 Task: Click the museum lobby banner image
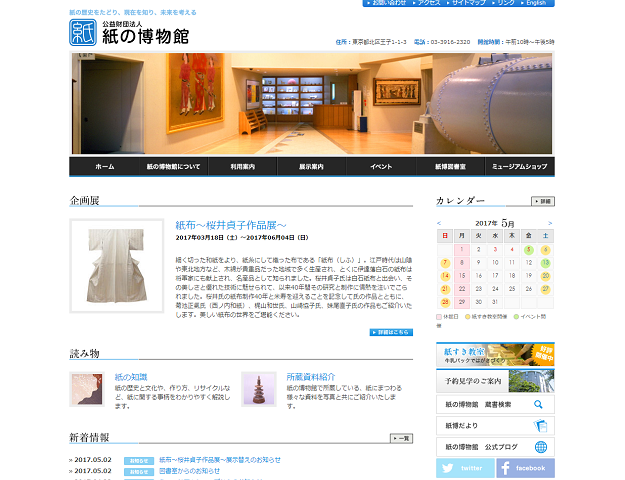tap(312, 103)
